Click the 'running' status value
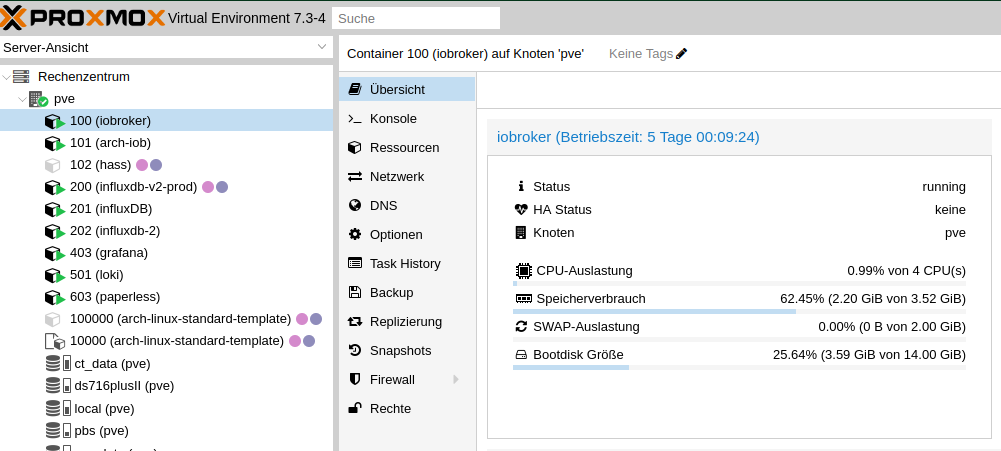 click(x=944, y=187)
